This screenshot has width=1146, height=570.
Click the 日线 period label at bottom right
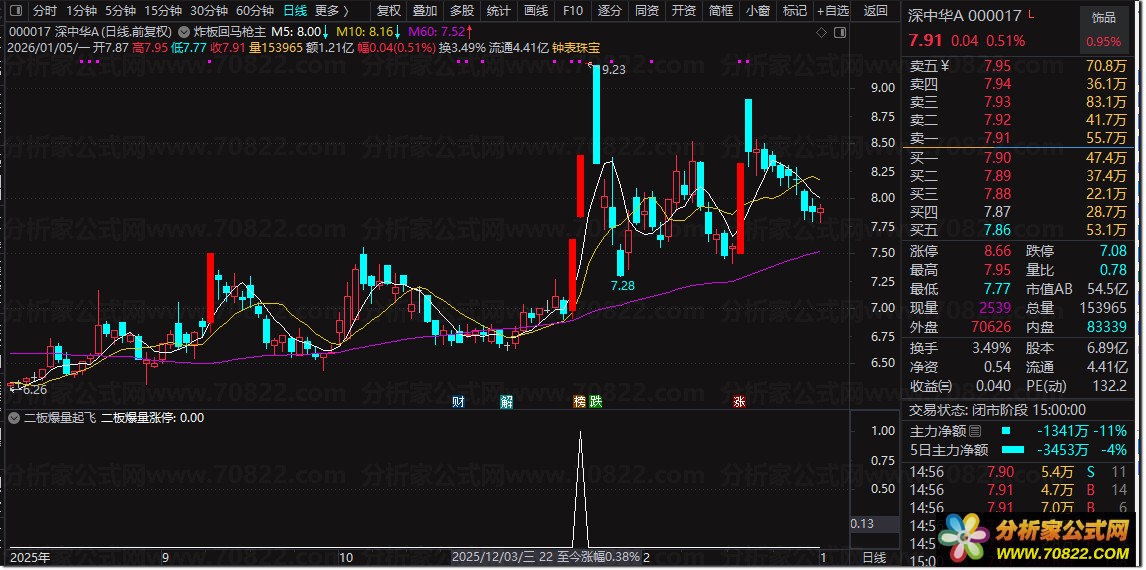[874, 558]
